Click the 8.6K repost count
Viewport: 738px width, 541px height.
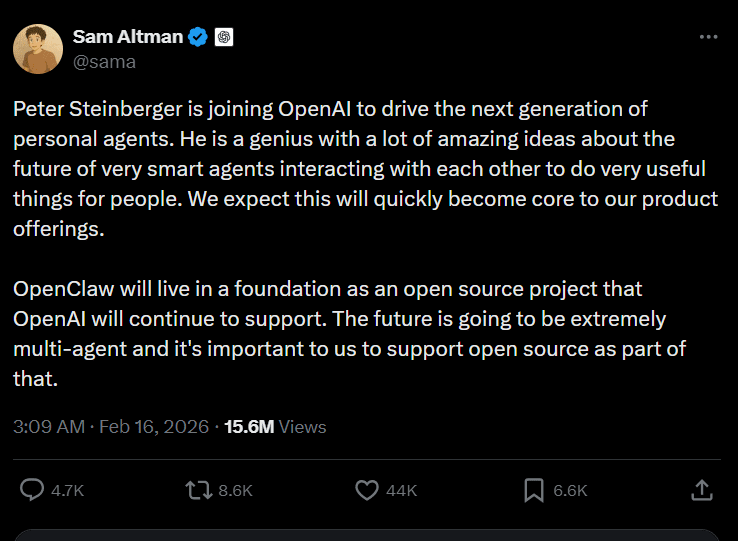coord(235,491)
